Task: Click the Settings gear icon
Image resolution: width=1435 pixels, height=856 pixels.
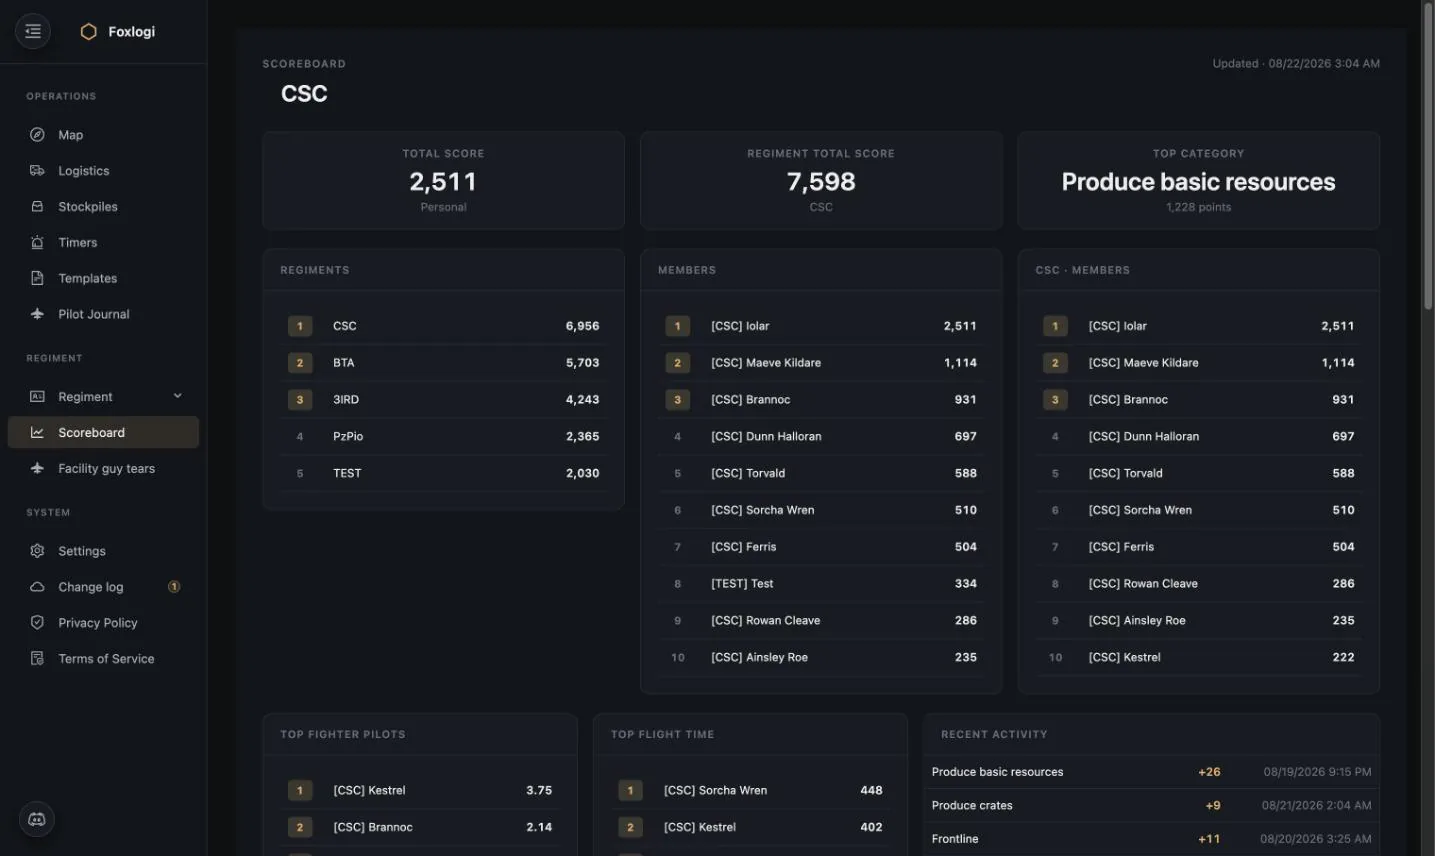Action: (37, 551)
